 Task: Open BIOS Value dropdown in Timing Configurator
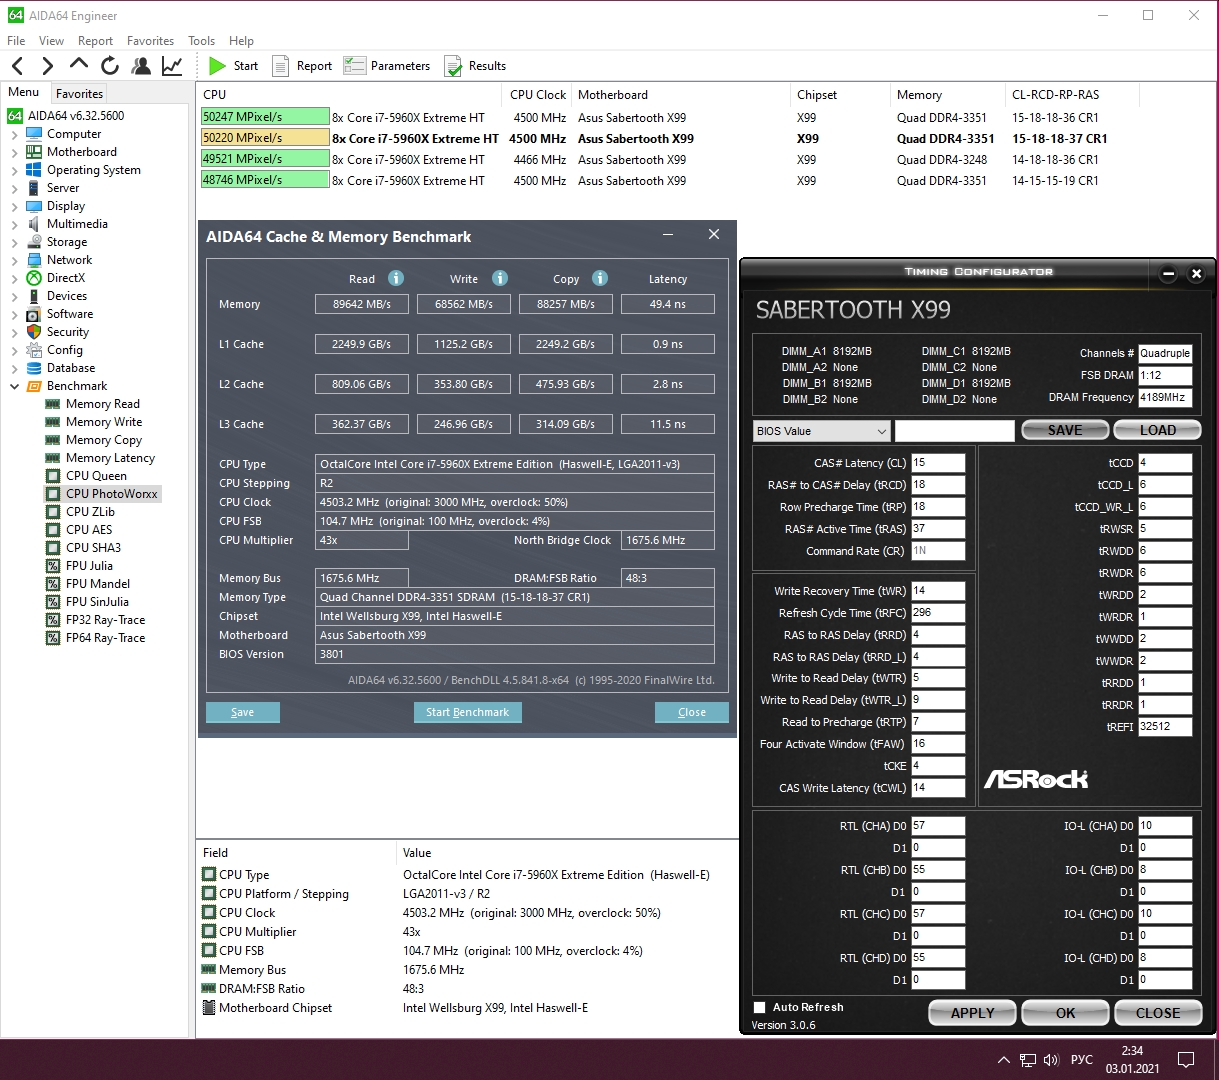tap(821, 431)
